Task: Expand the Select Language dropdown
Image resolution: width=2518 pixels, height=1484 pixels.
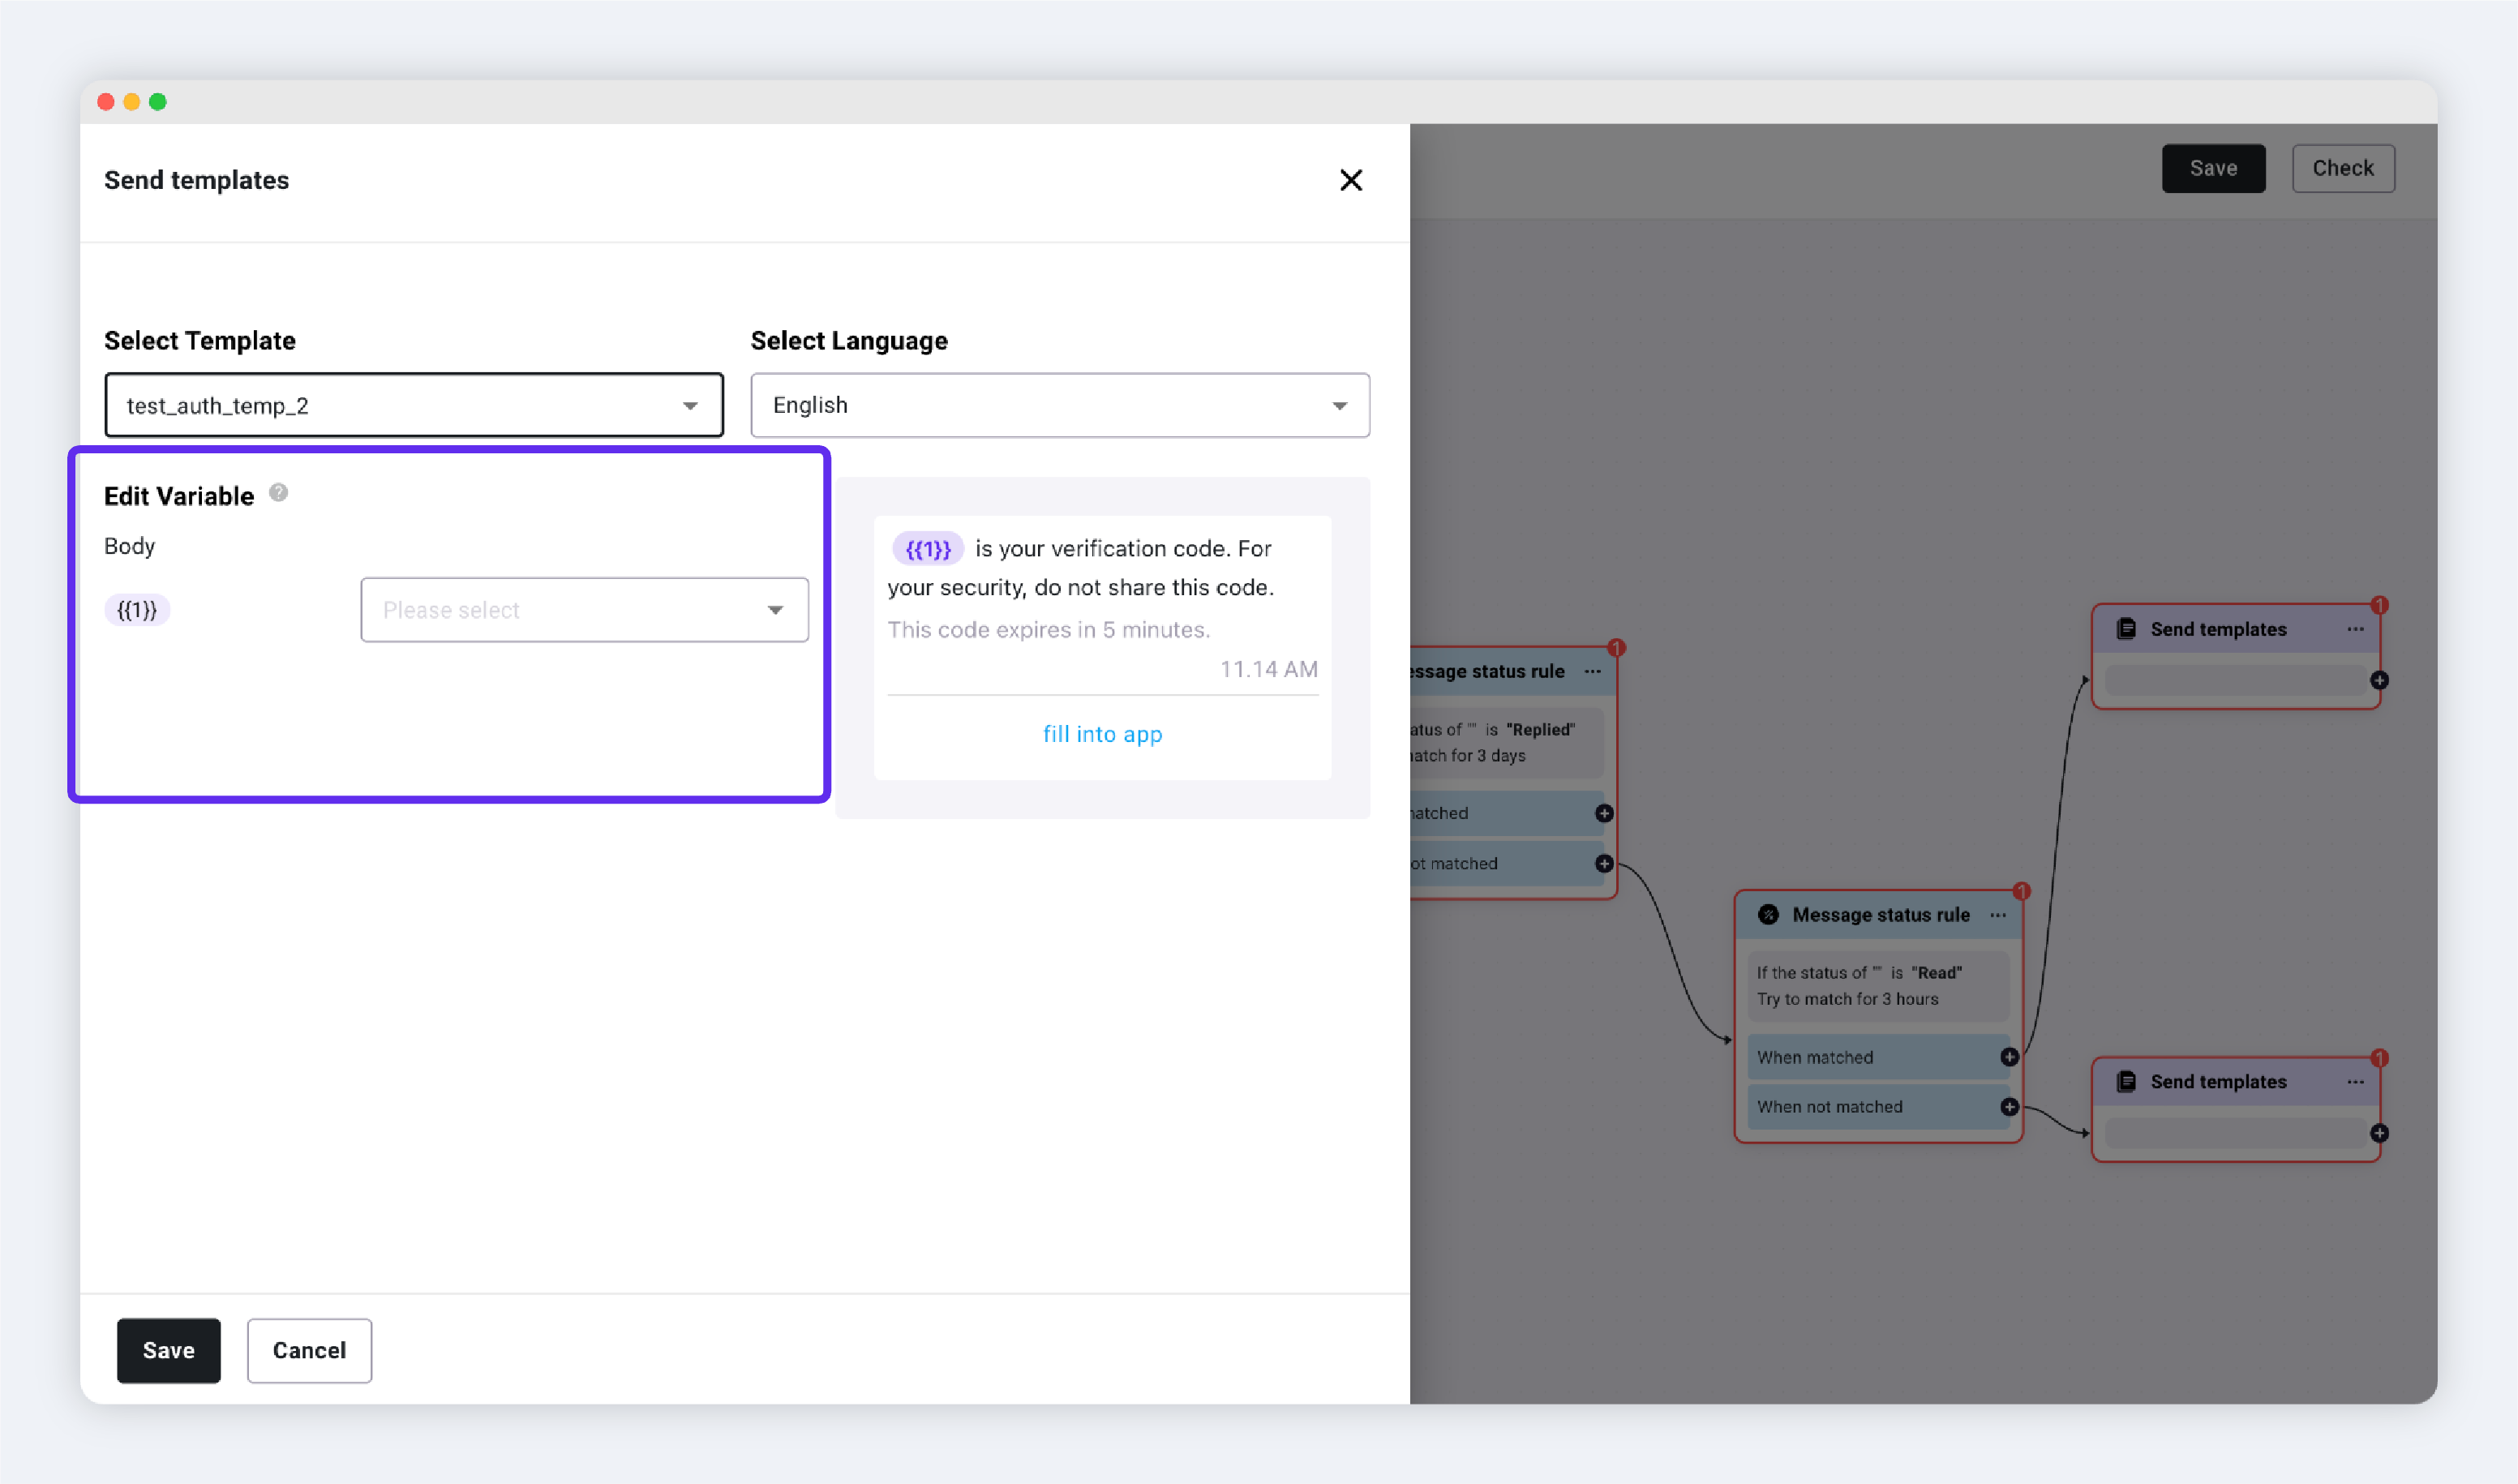Action: tap(1060, 405)
